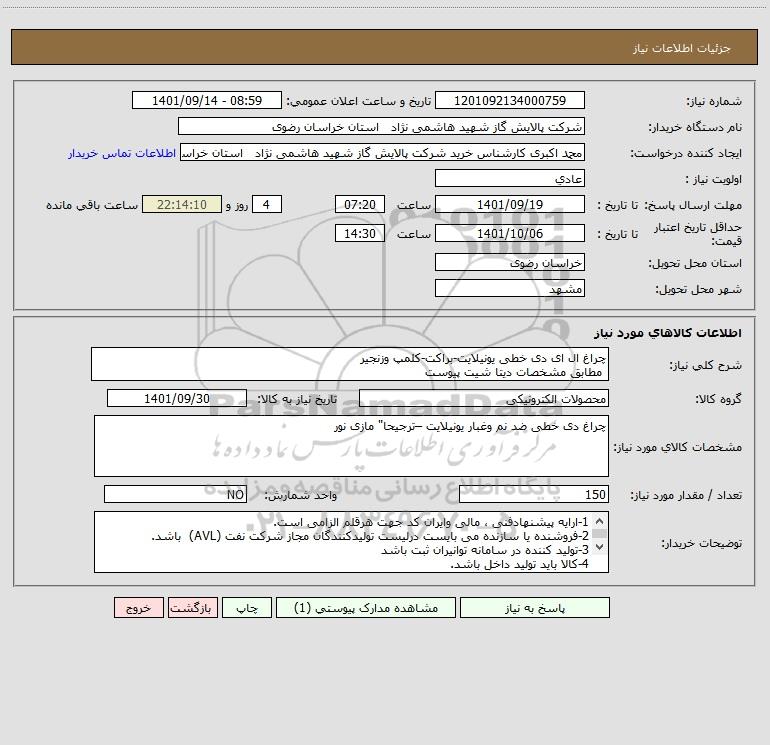Click request creator name field

coord(382,153)
